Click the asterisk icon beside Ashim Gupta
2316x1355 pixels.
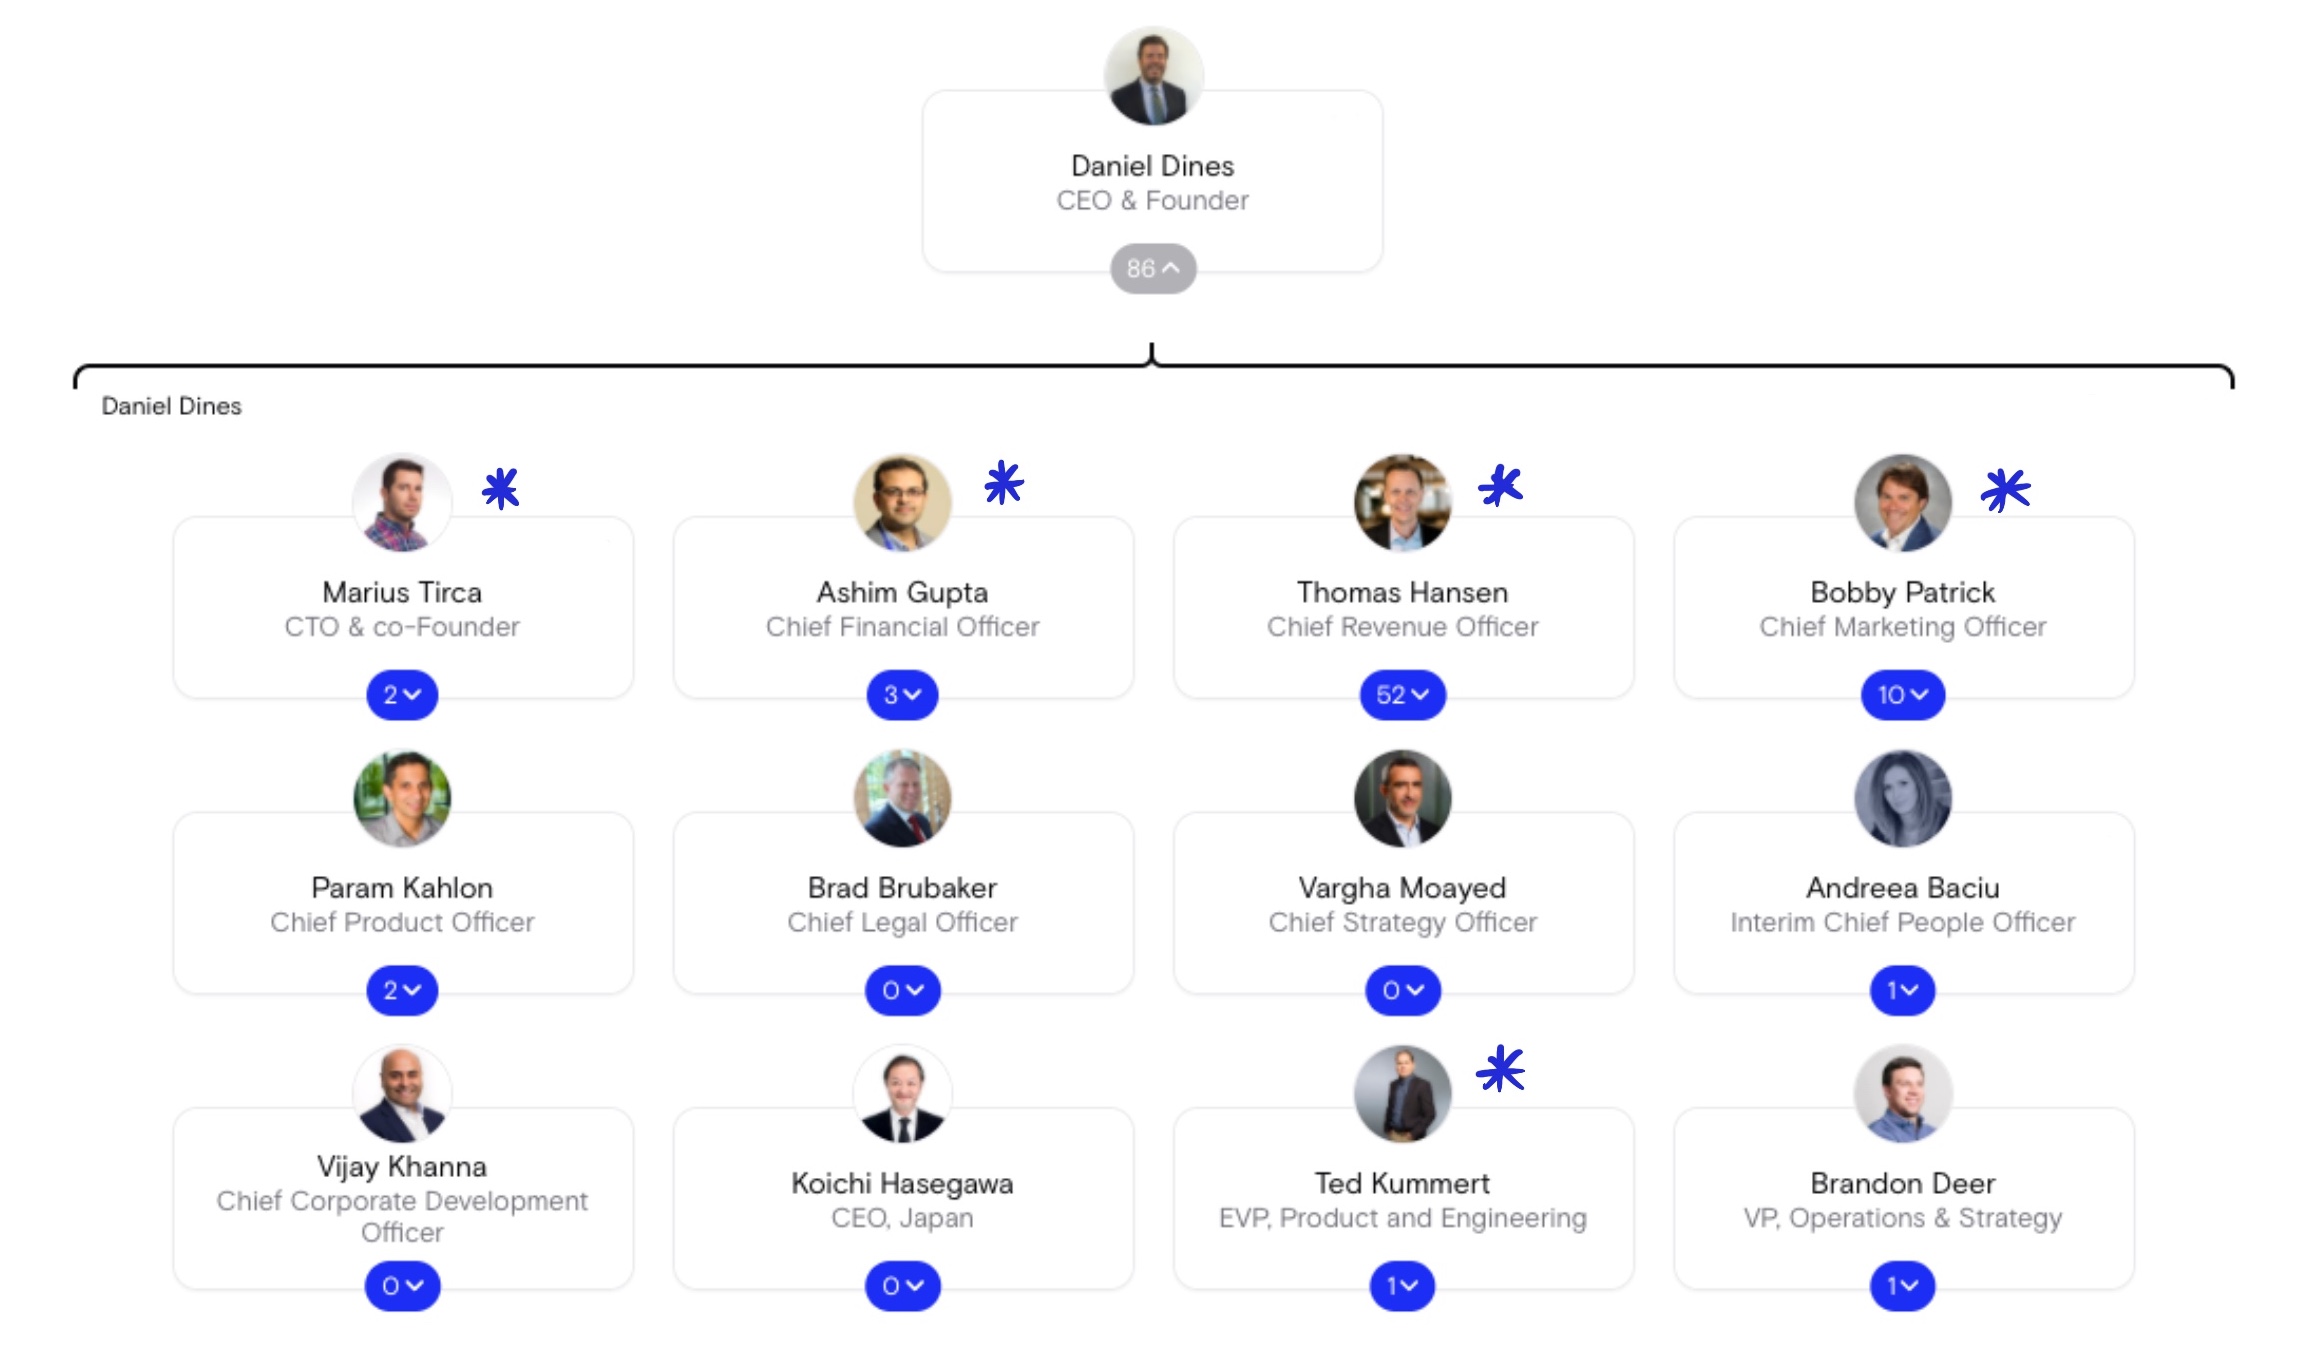(x=1003, y=483)
